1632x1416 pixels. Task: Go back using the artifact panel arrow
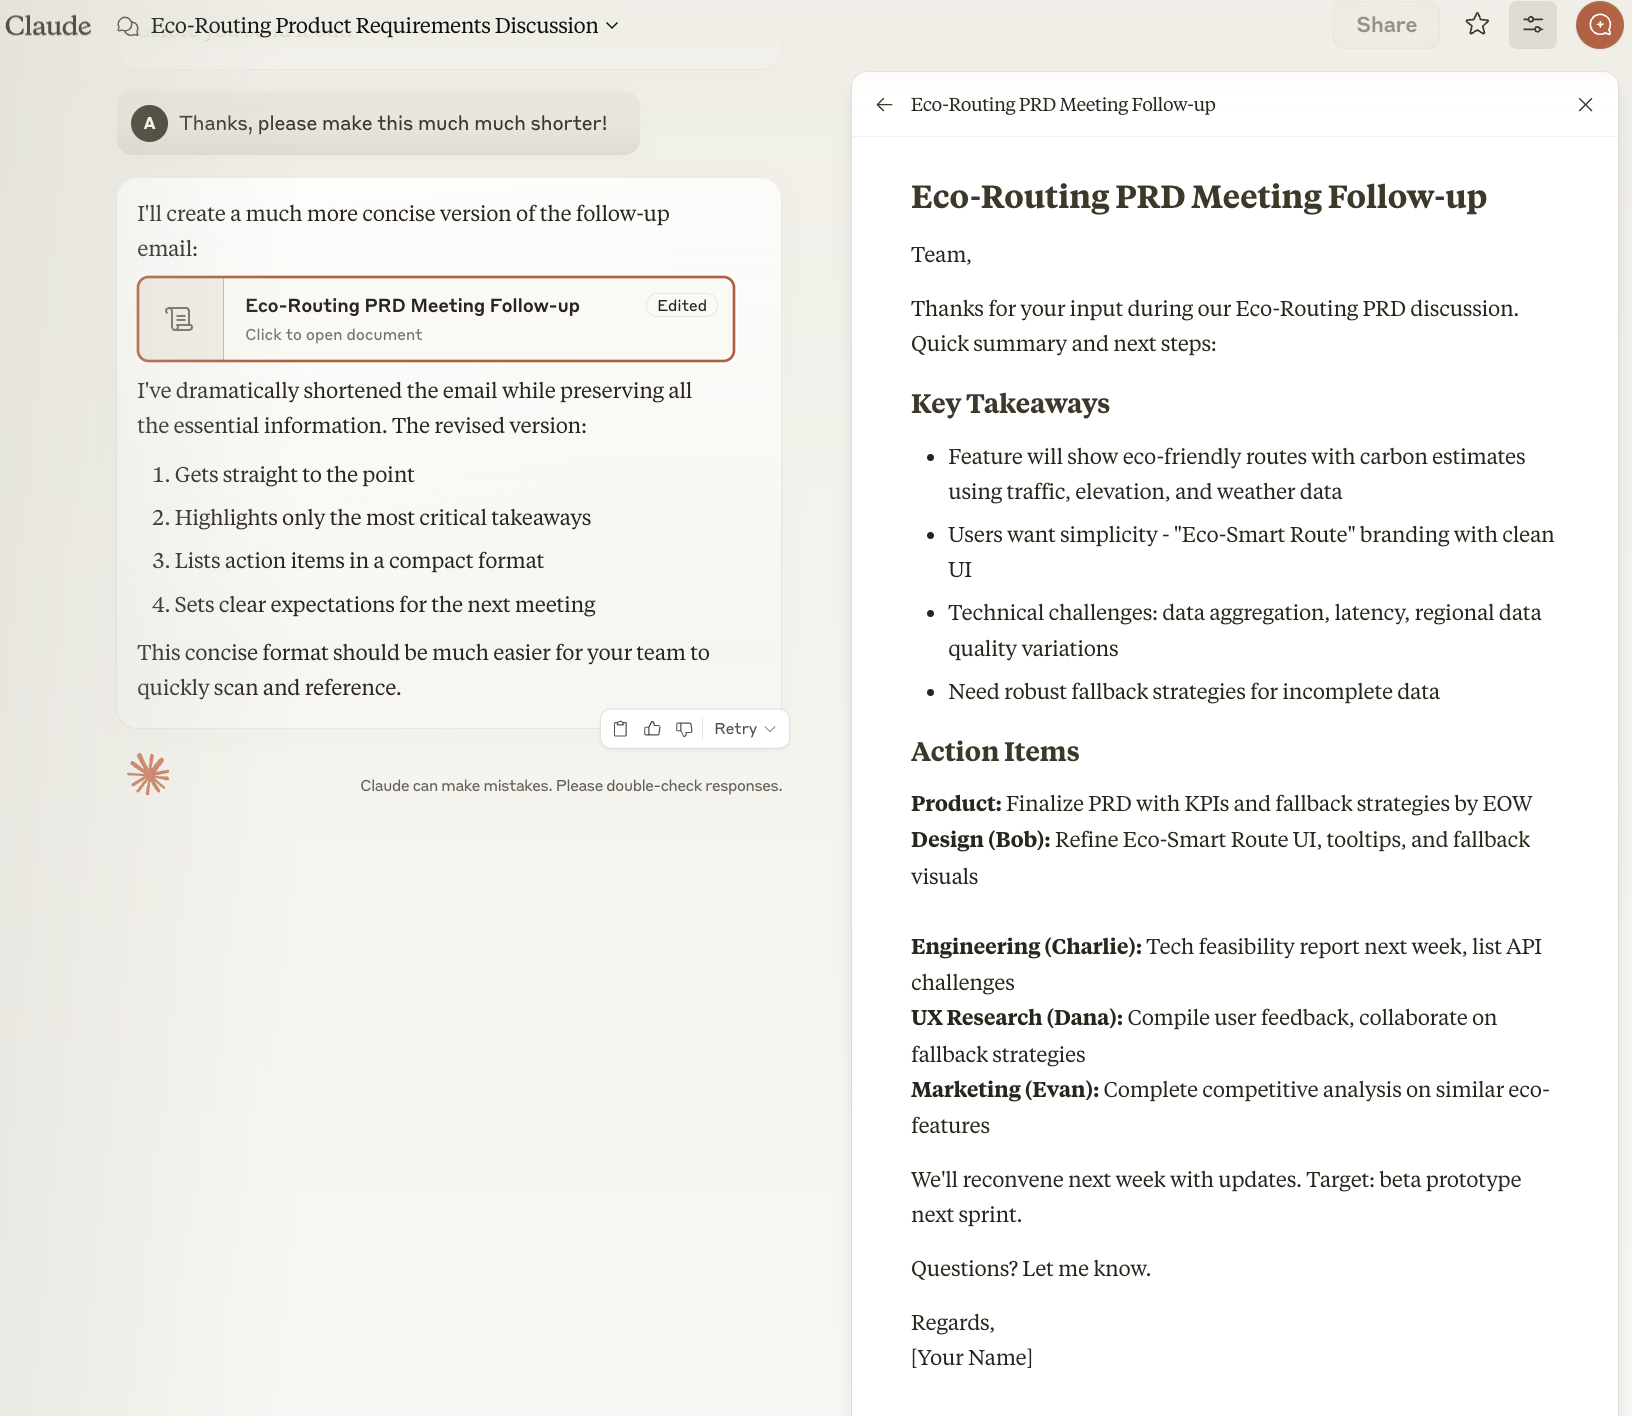click(x=884, y=105)
